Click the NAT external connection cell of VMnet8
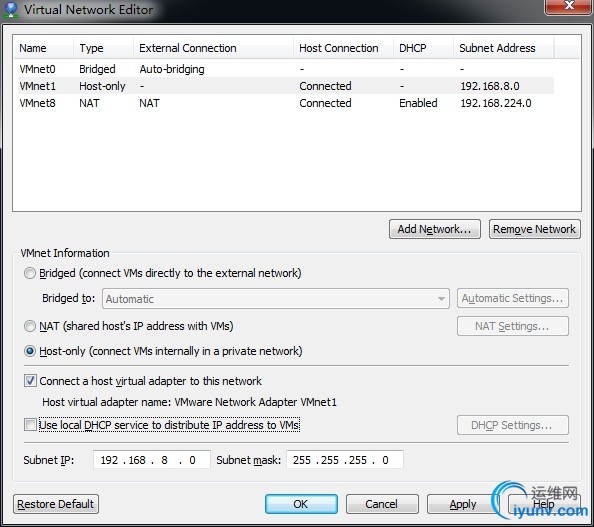594x527 pixels. [x=149, y=103]
